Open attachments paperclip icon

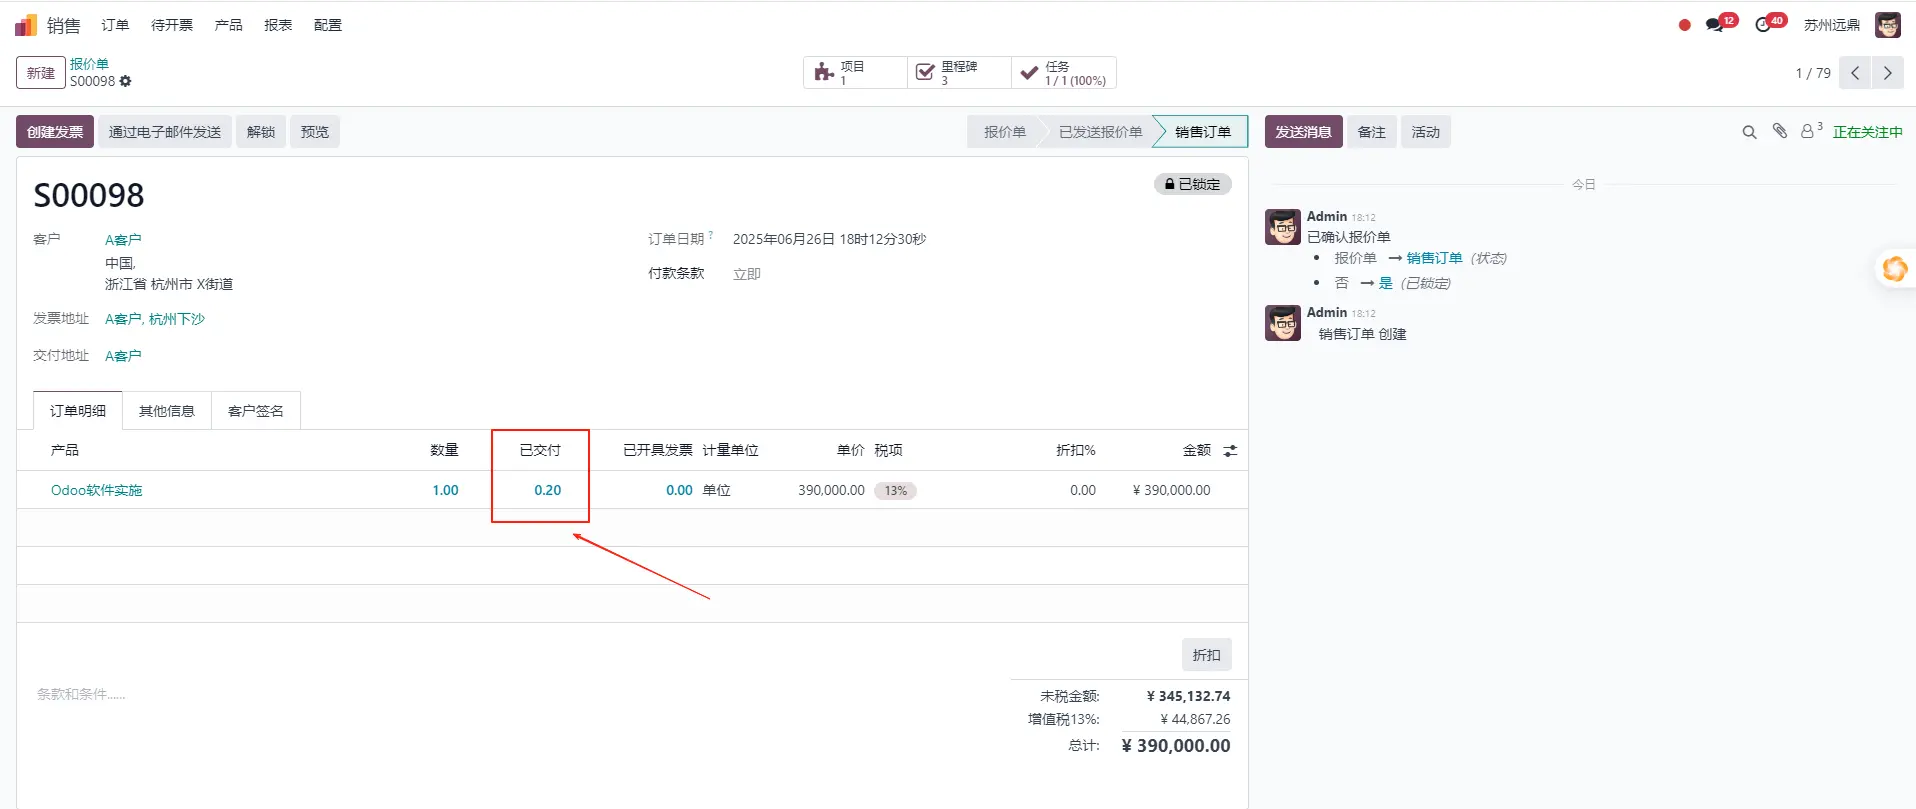coord(1779,131)
